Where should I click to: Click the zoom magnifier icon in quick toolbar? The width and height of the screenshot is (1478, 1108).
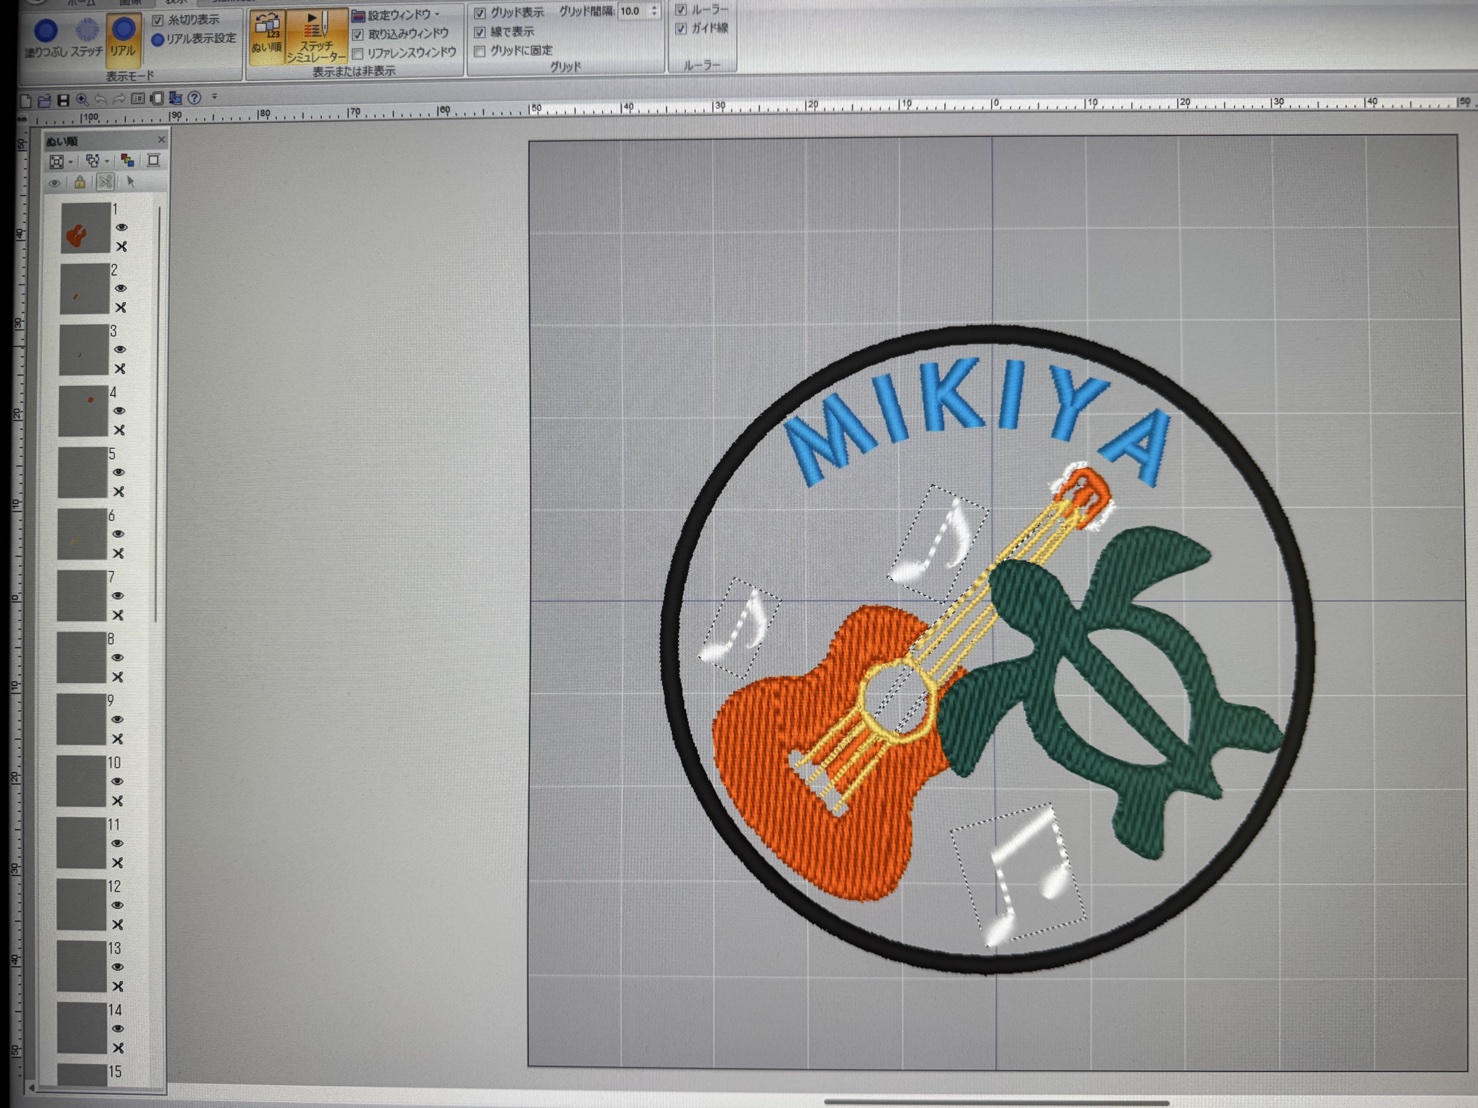[x=82, y=100]
